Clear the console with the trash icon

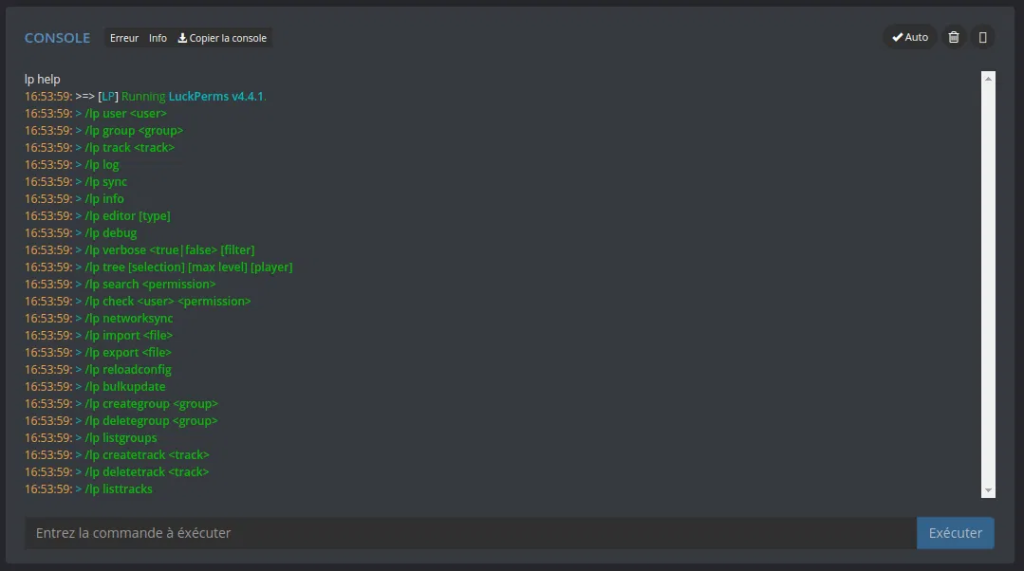954,37
